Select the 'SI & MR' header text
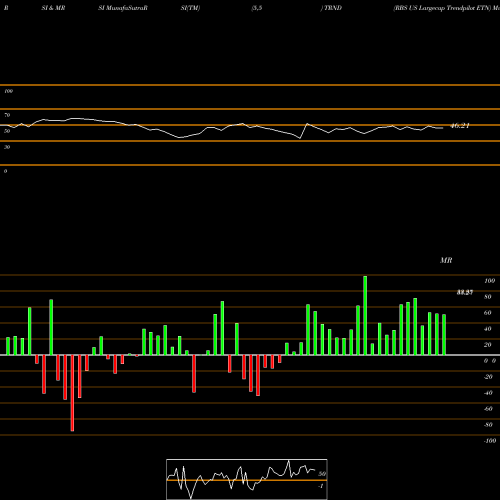 click(x=53, y=8)
